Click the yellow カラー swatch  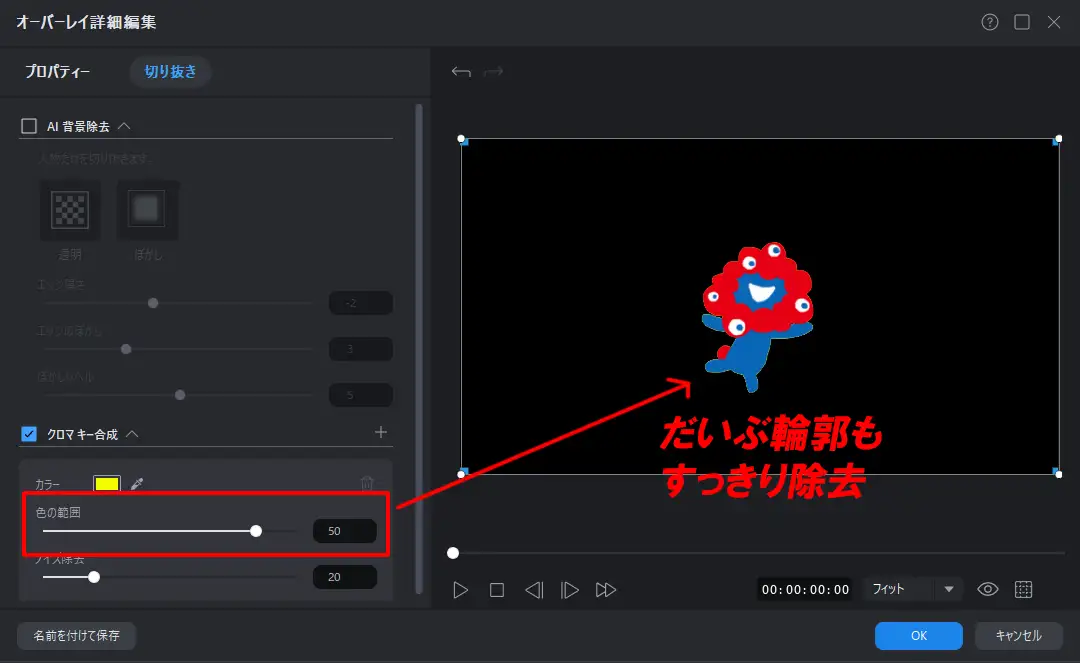pyautogui.click(x=107, y=484)
